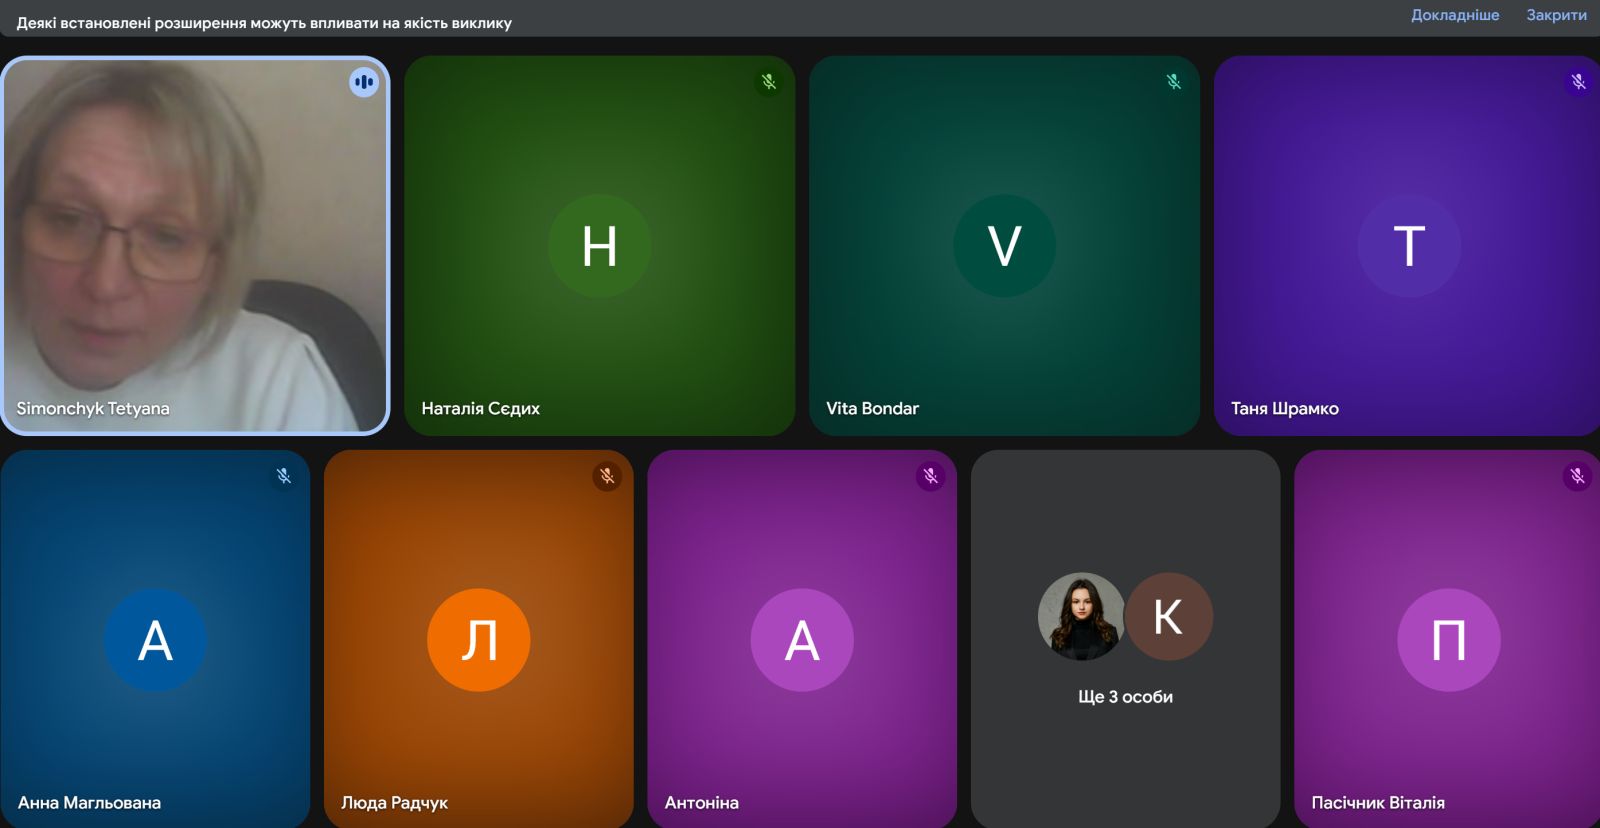Open the Докладніше link in notification bar
The width and height of the screenshot is (1600, 828).
1455,15
